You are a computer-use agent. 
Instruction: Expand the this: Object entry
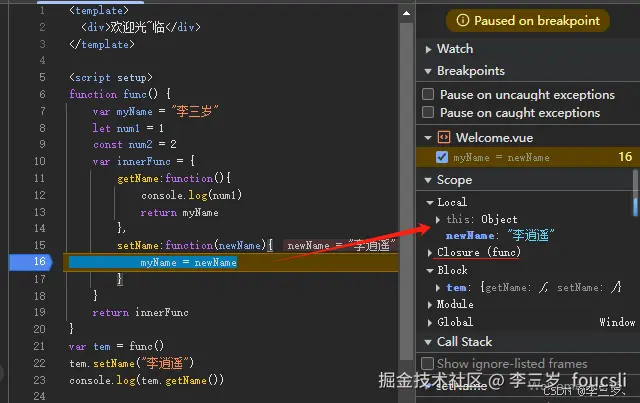[x=438, y=220]
